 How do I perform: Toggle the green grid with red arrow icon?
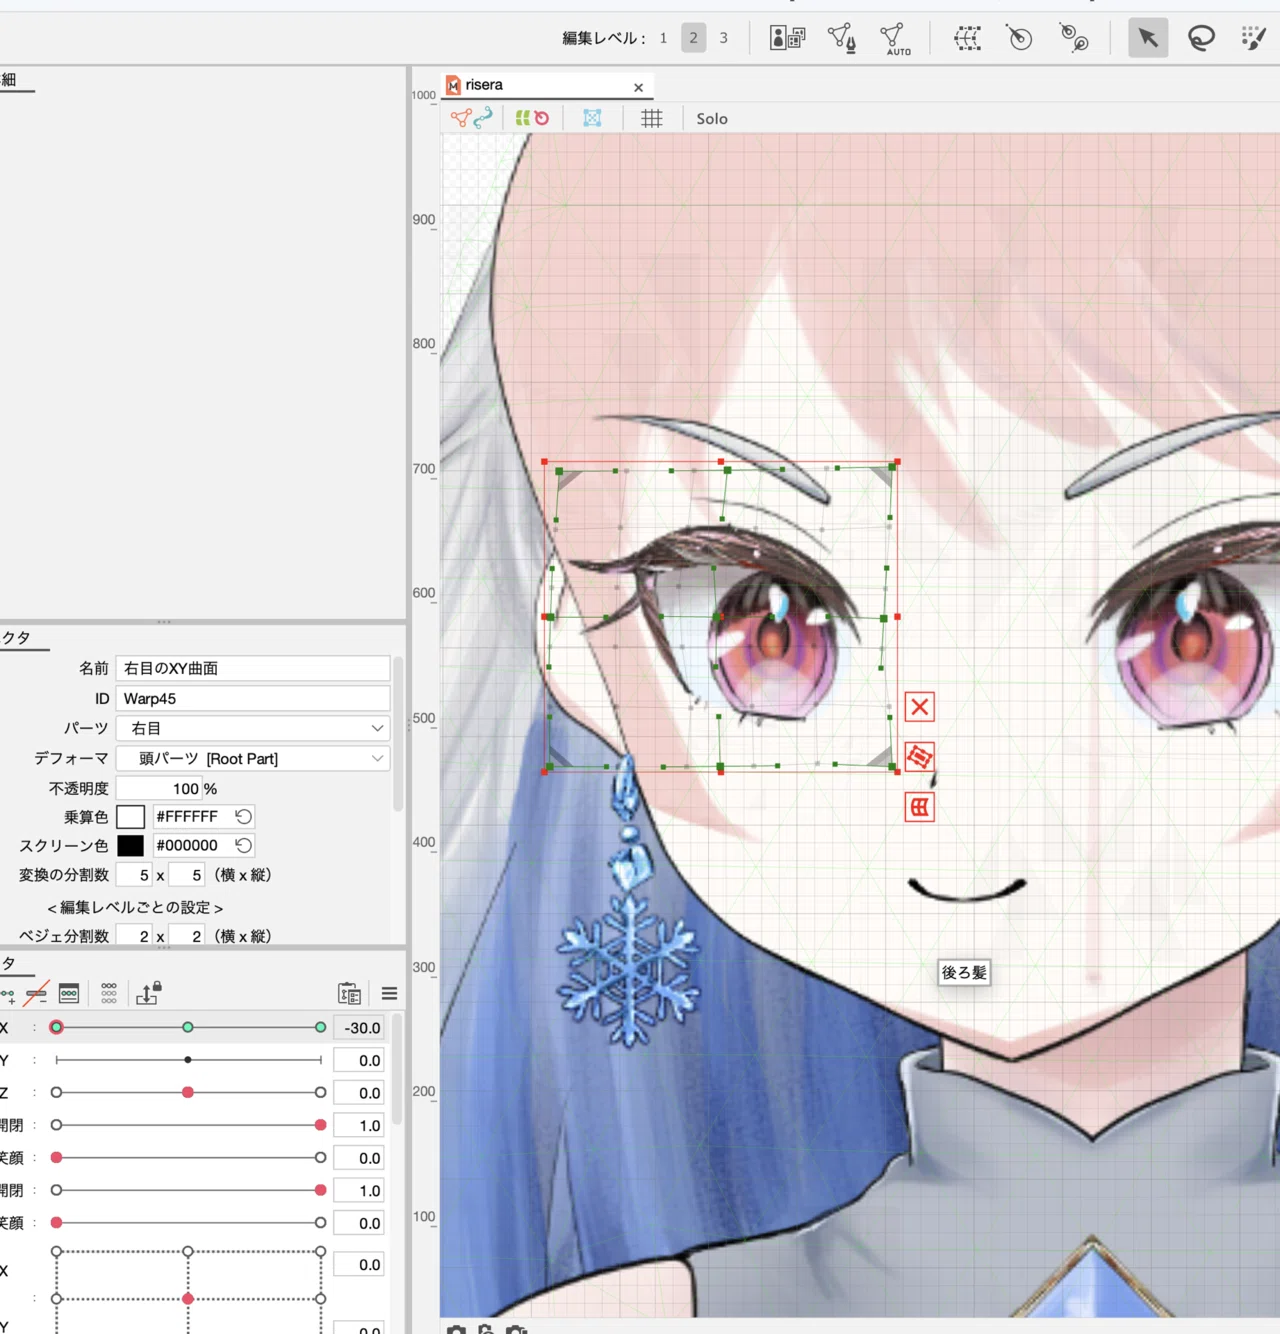532,118
